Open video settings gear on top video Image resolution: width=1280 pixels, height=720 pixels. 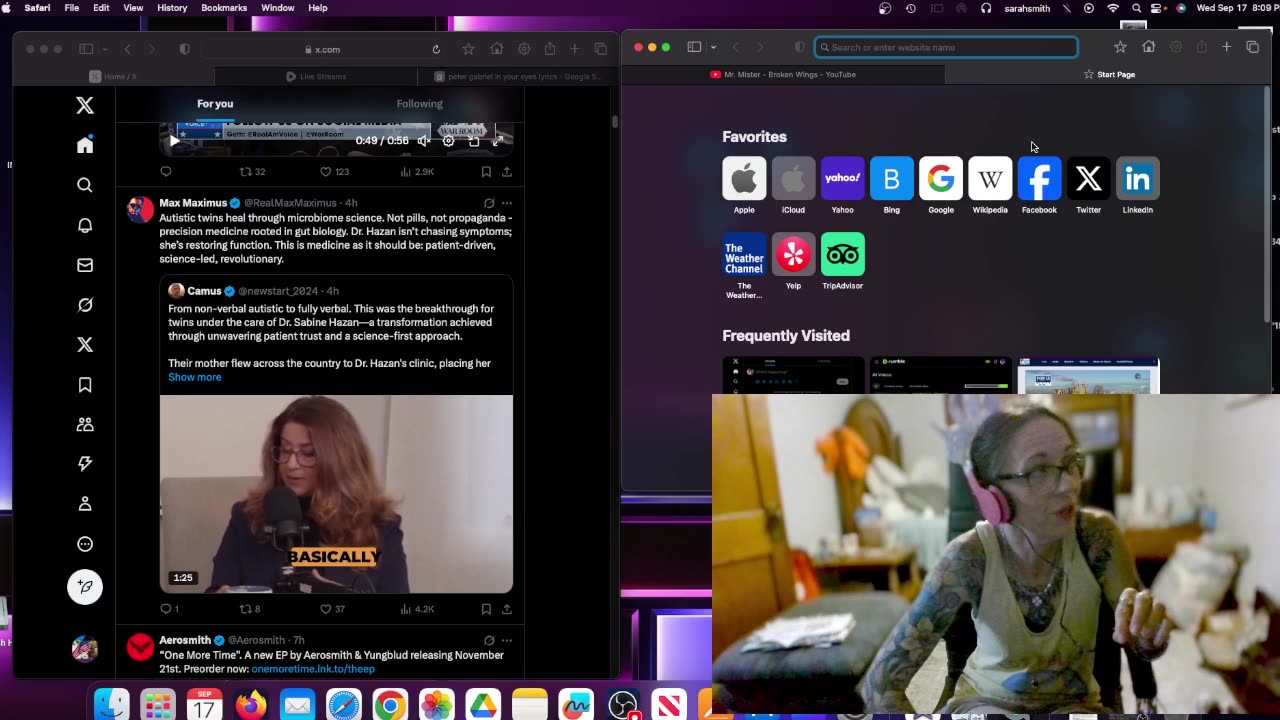448,141
